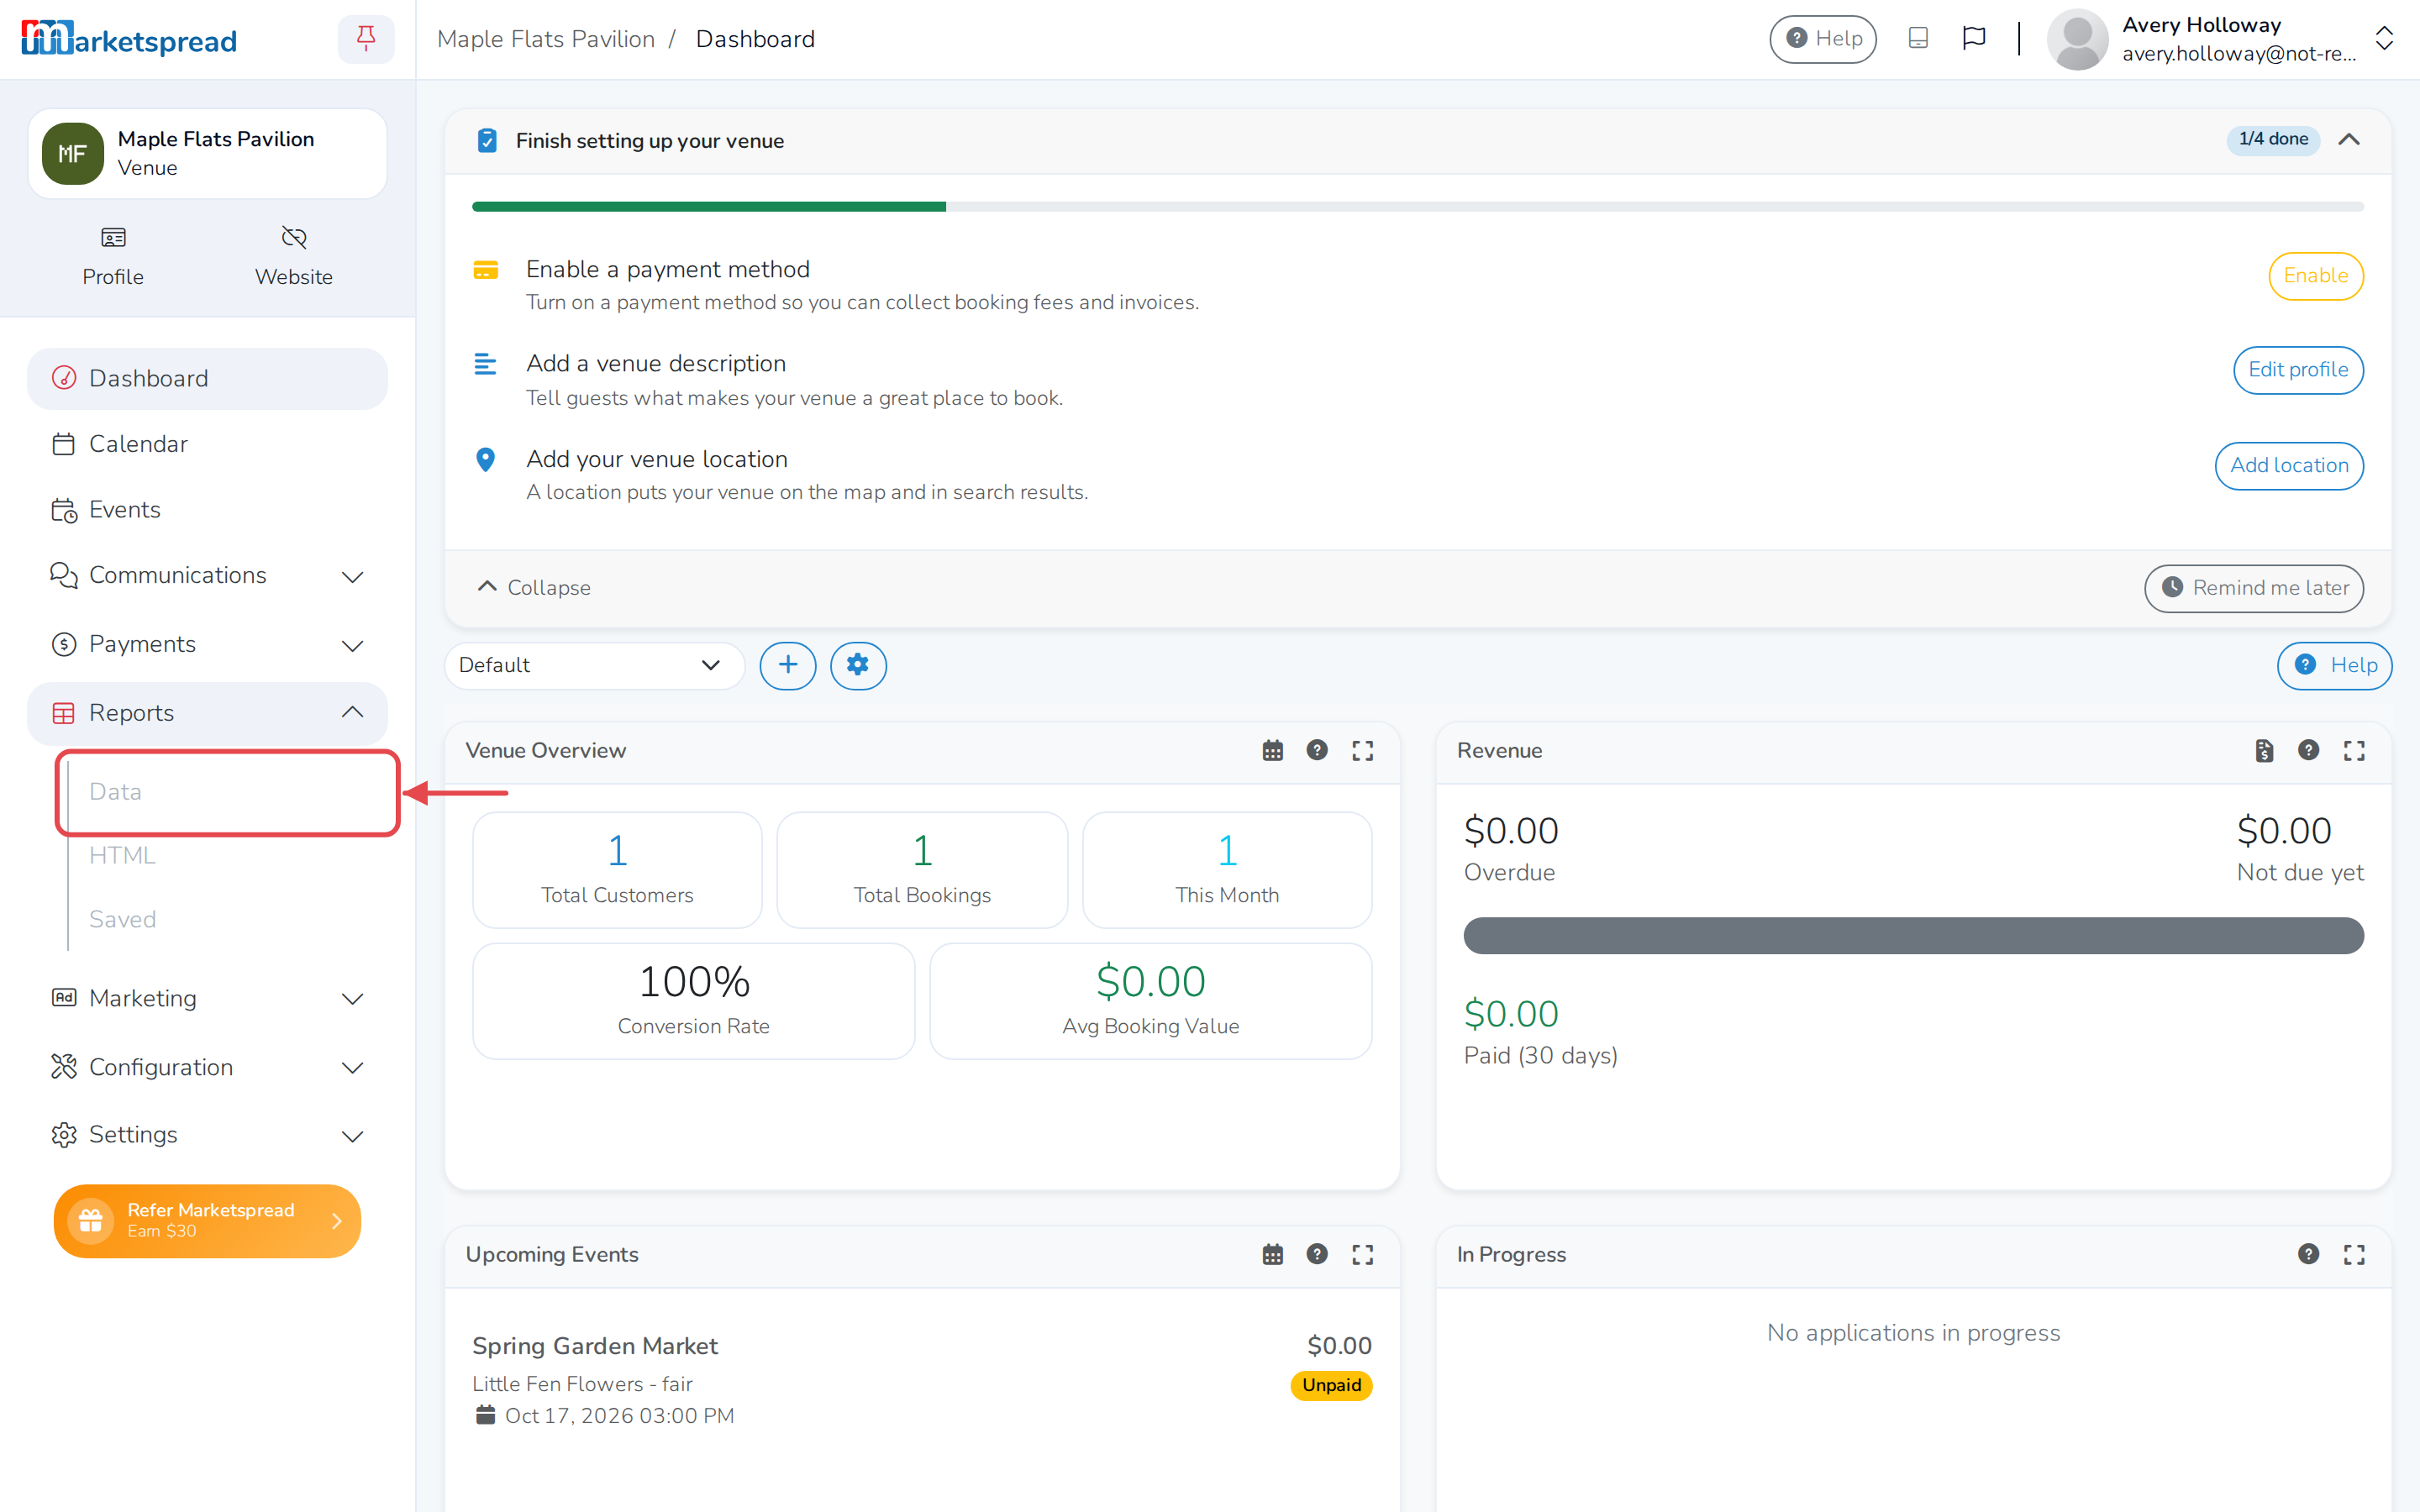Collapse setup panel with top chevron
Screen dimensions: 2420x1512
pos(2349,140)
